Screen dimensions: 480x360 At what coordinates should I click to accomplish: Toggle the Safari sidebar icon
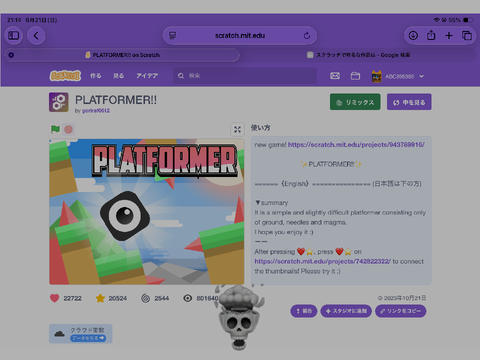click(13, 35)
